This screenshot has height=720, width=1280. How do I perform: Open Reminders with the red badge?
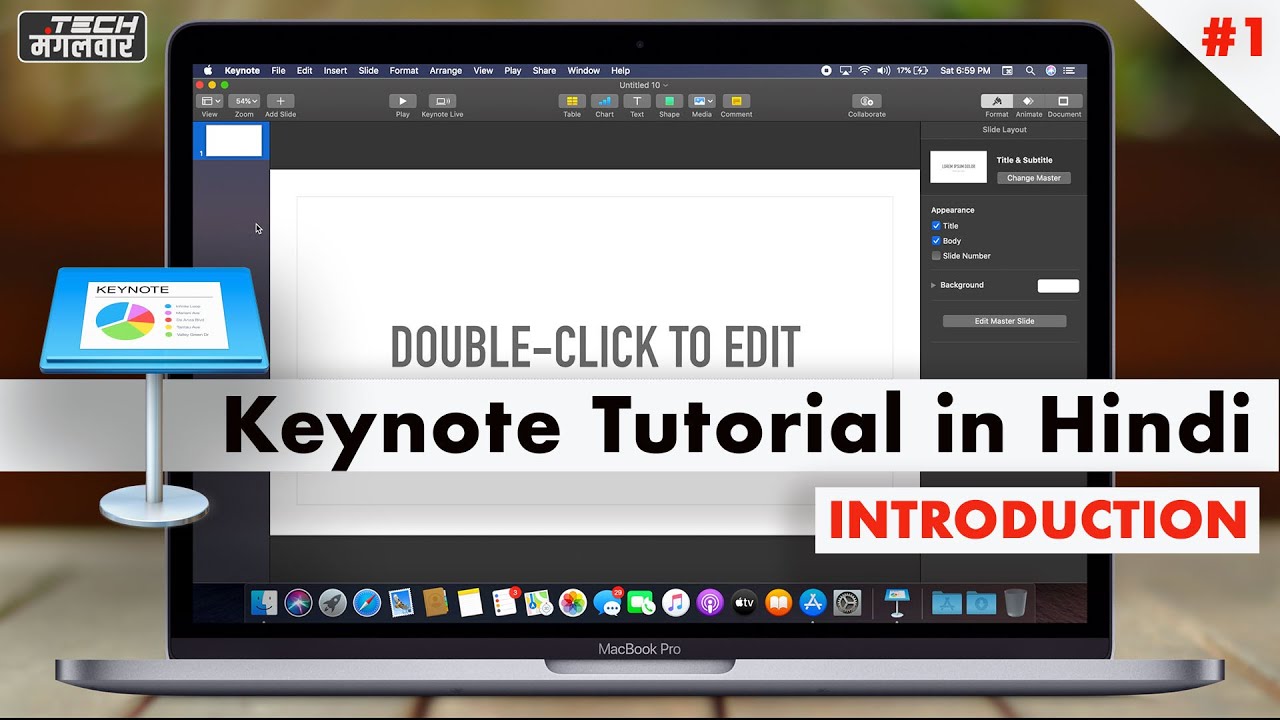coord(505,602)
